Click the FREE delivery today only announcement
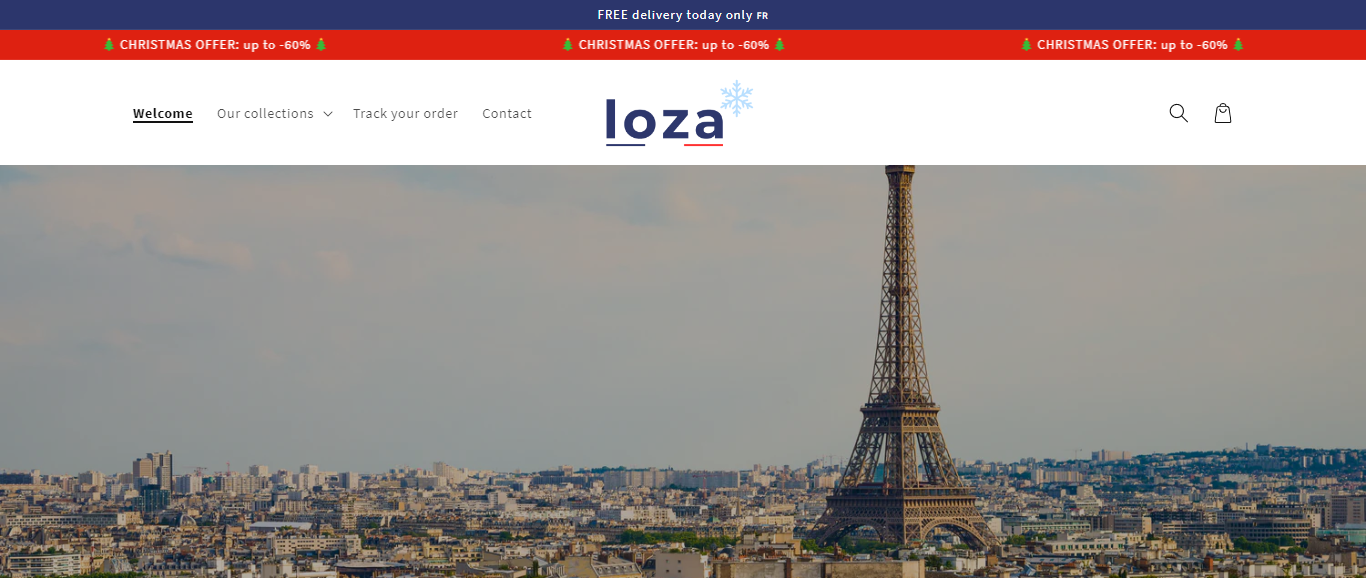The width and height of the screenshot is (1366, 578). click(675, 15)
